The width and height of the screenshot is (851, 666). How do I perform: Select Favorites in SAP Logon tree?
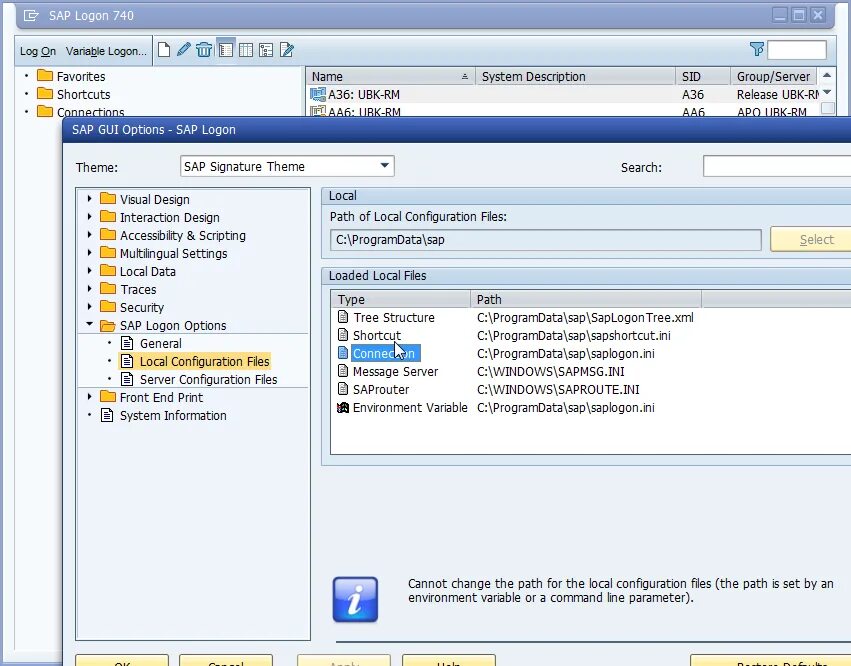(x=81, y=77)
